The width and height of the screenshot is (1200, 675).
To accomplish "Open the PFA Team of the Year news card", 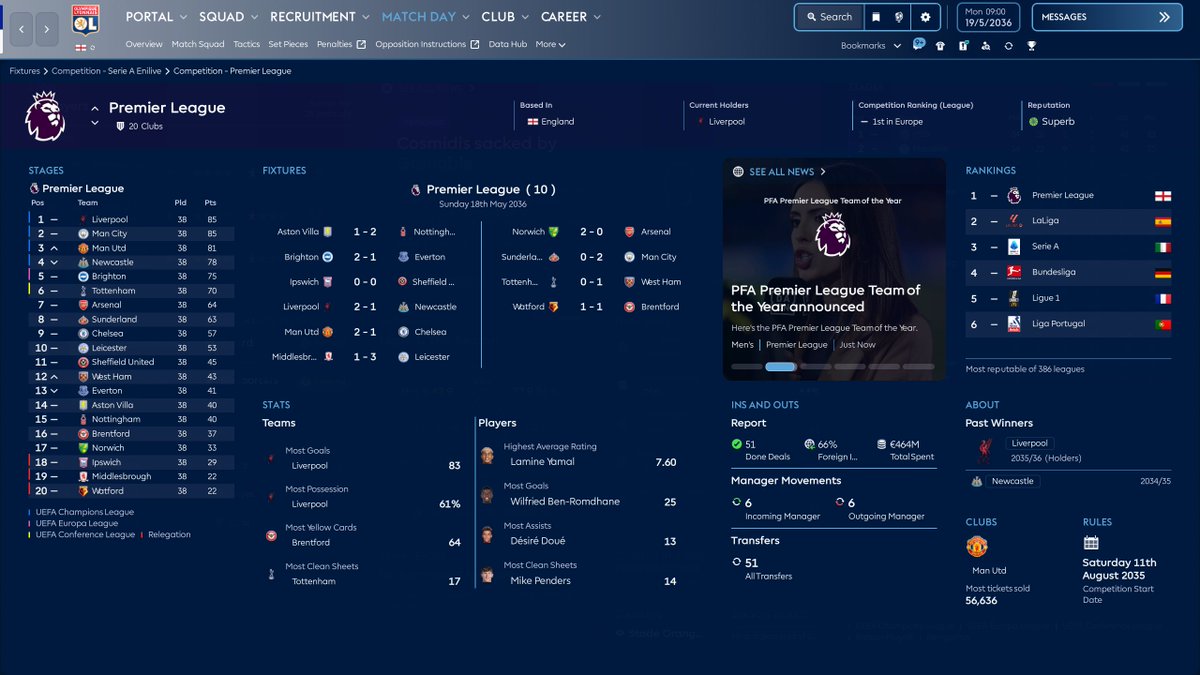I will point(834,269).
